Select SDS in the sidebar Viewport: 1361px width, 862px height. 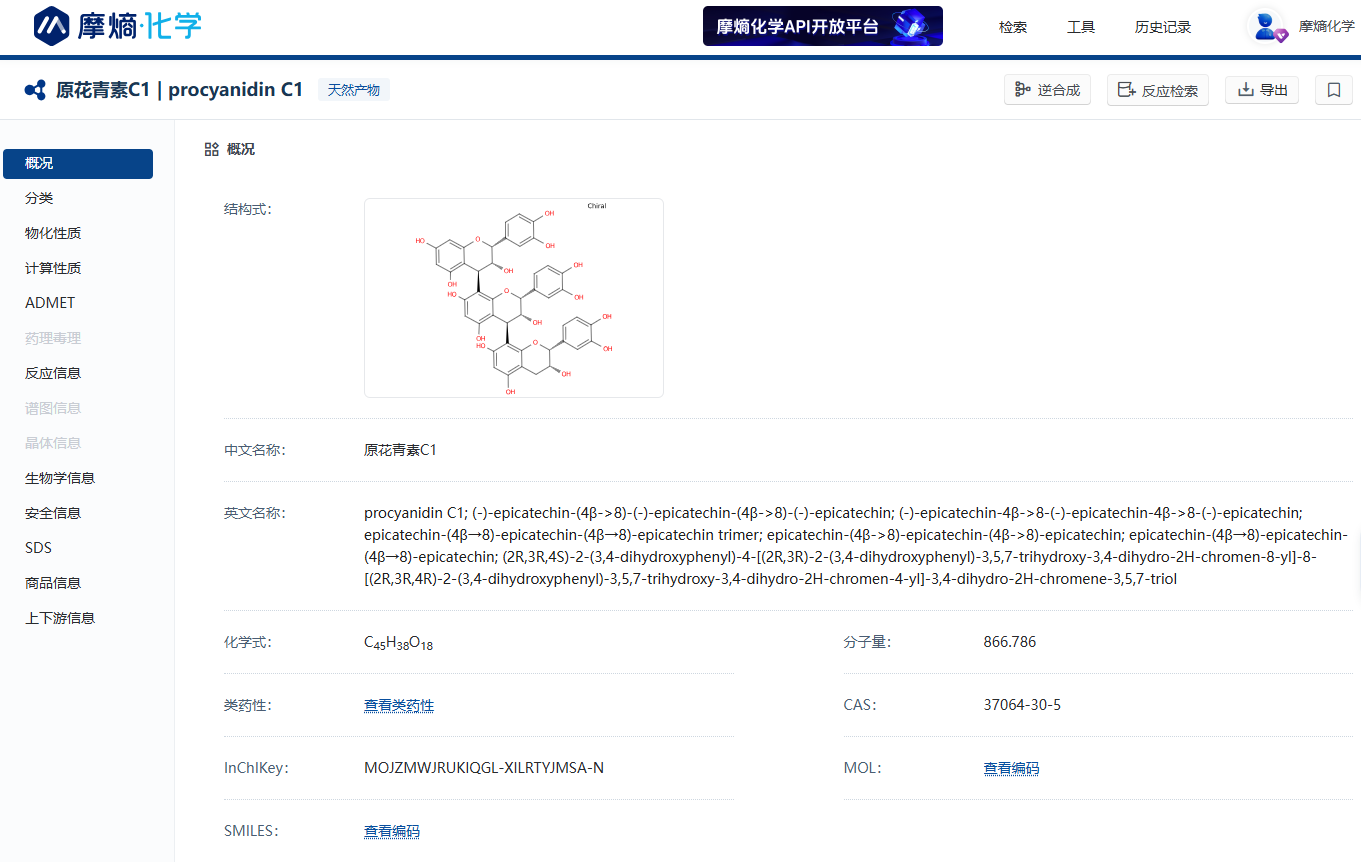(38, 548)
